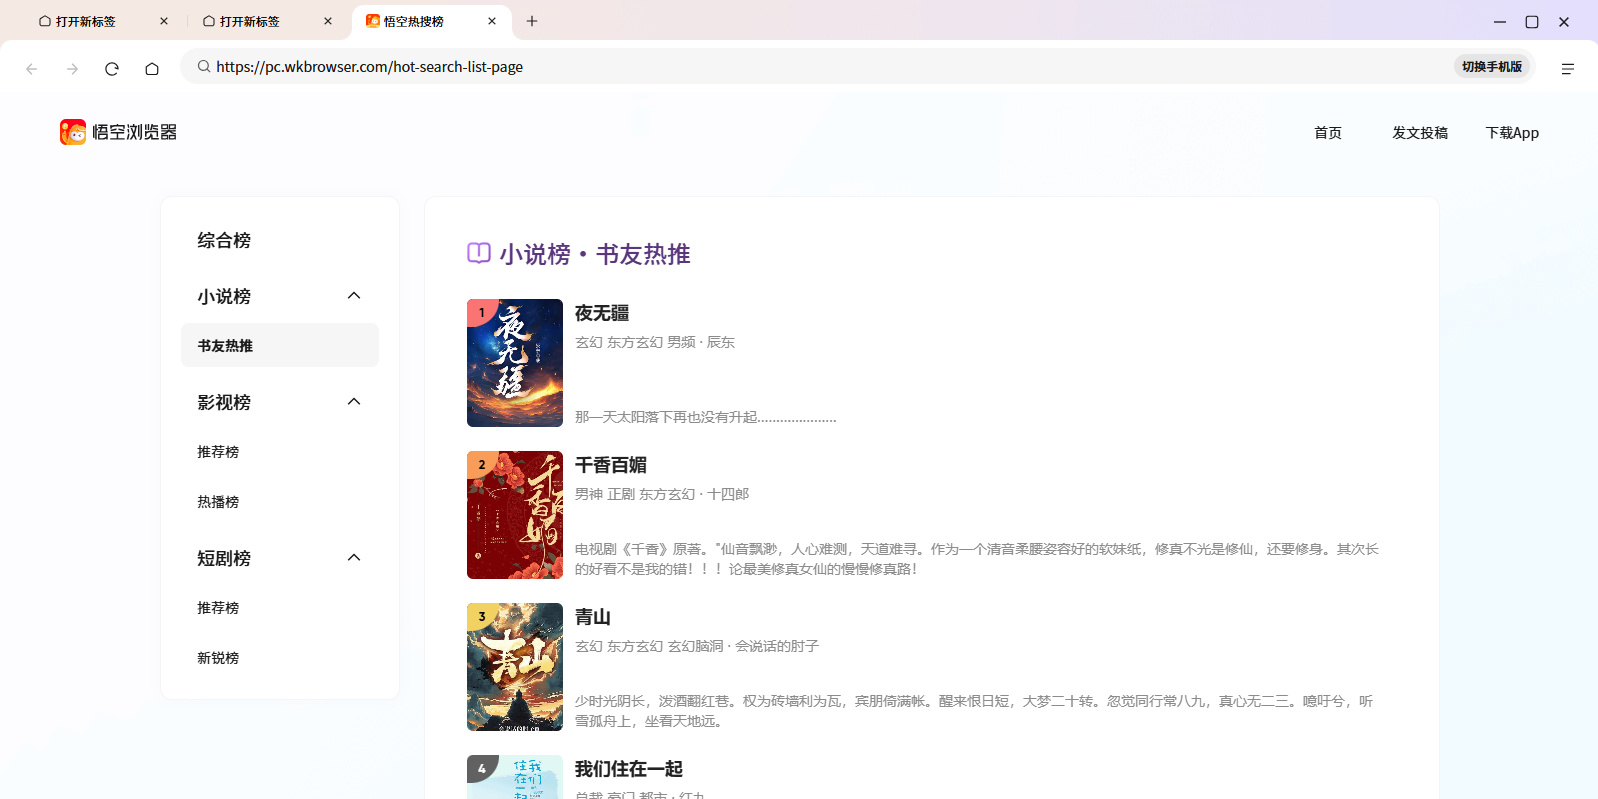Collapse the 影视榜 section chevron
The image size is (1598, 799).
pyautogui.click(x=354, y=402)
